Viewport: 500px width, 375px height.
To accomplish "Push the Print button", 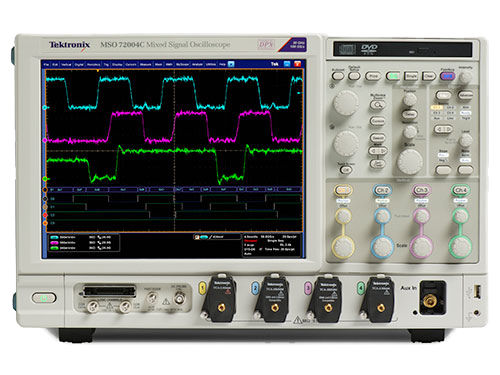I will click(x=373, y=76).
